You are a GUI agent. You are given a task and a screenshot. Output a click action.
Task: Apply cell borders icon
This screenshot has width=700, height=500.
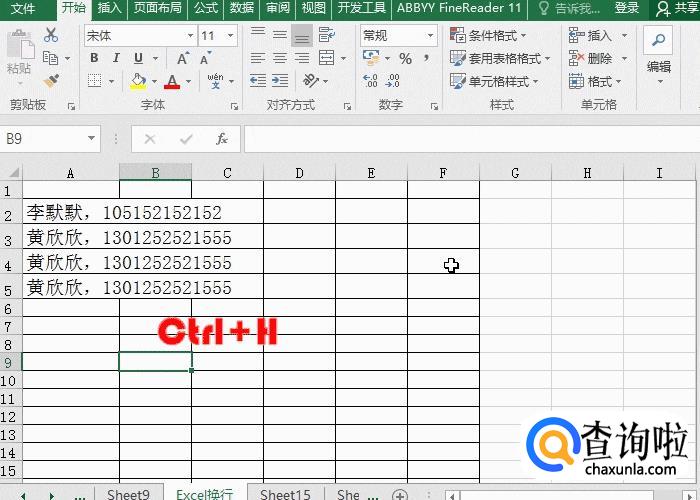click(x=95, y=81)
